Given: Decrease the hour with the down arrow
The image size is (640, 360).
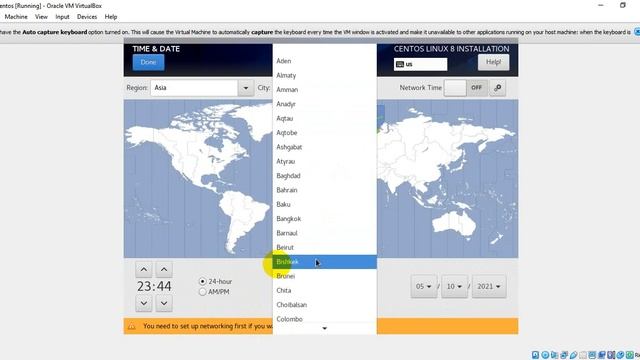Looking at the screenshot, I should pos(144,303).
